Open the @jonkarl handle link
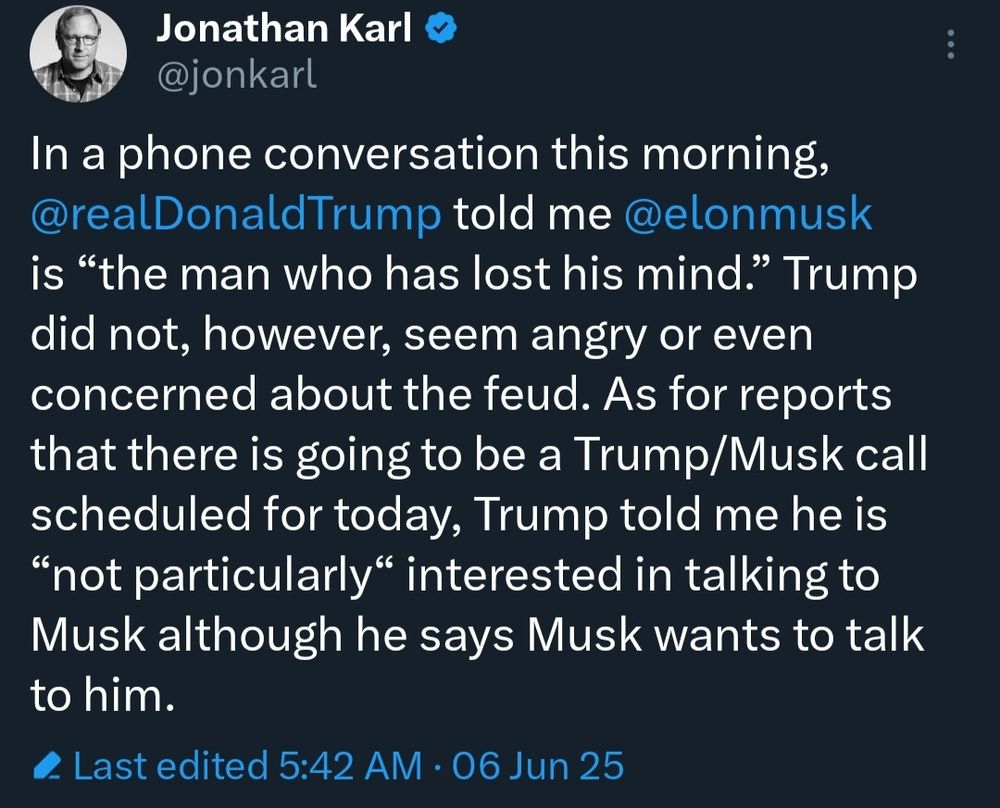The height and width of the screenshot is (808, 1000). pos(236,75)
